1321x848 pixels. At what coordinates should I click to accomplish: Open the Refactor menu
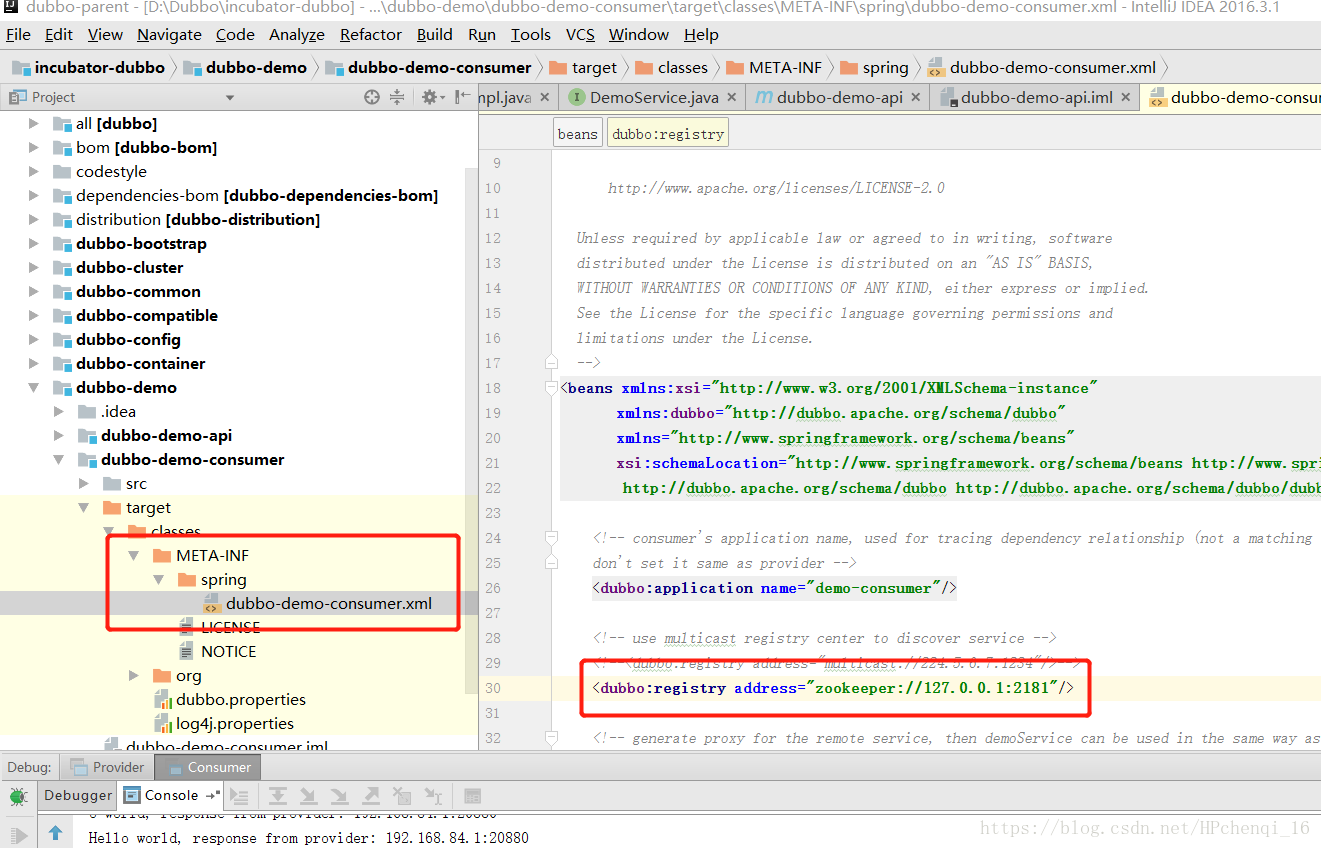[x=370, y=34]
